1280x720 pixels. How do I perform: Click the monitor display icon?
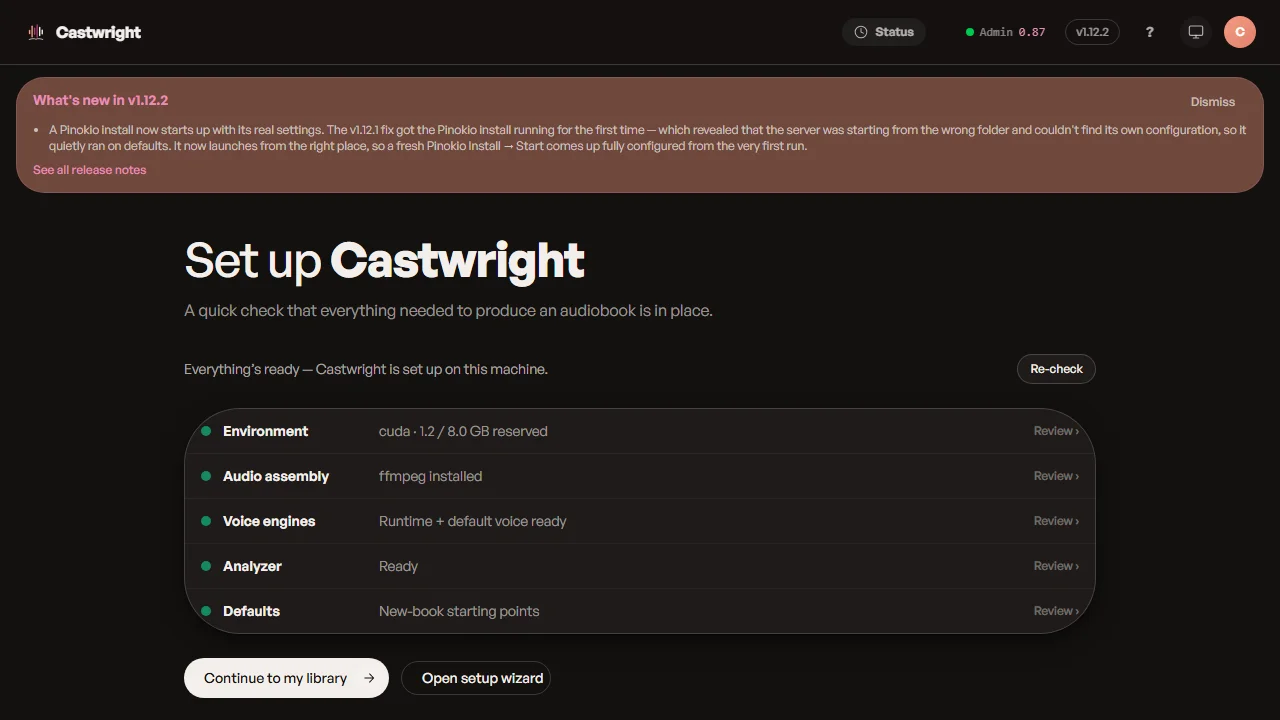click(x=1195, y=32)
